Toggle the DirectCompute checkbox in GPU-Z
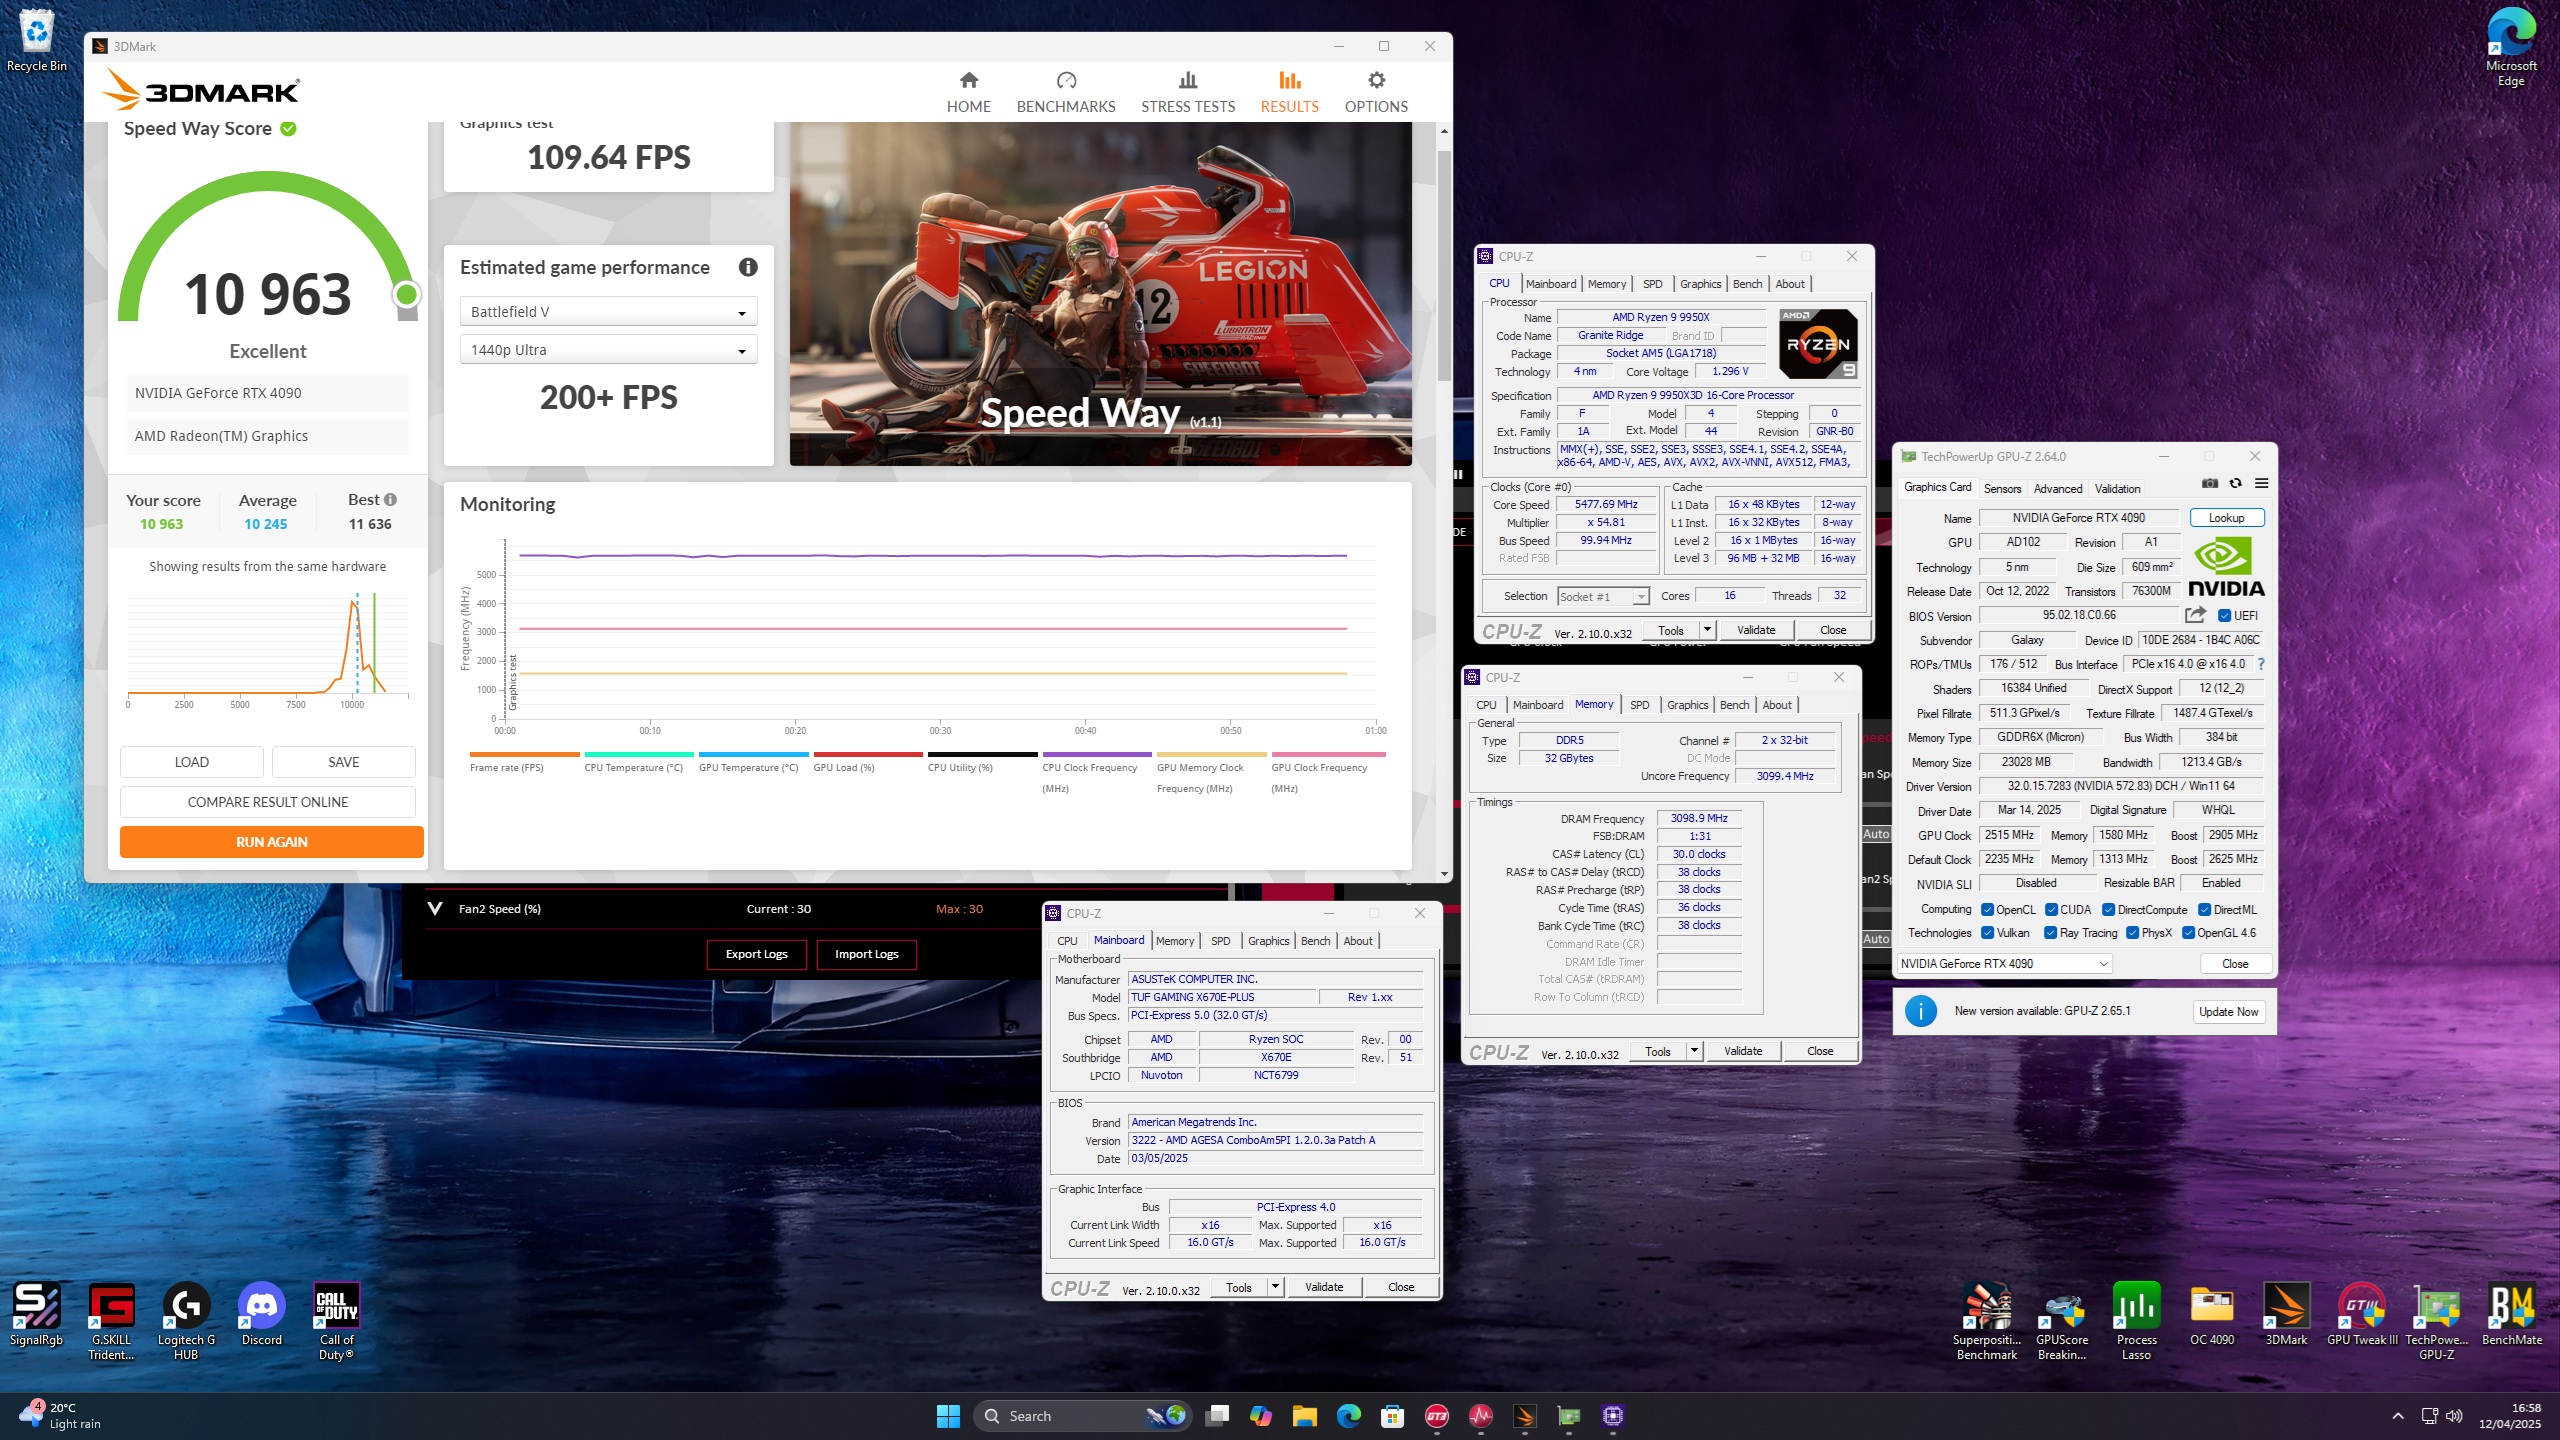The width and height of the screenshot is (2560, 1440). pos(2108,910)
